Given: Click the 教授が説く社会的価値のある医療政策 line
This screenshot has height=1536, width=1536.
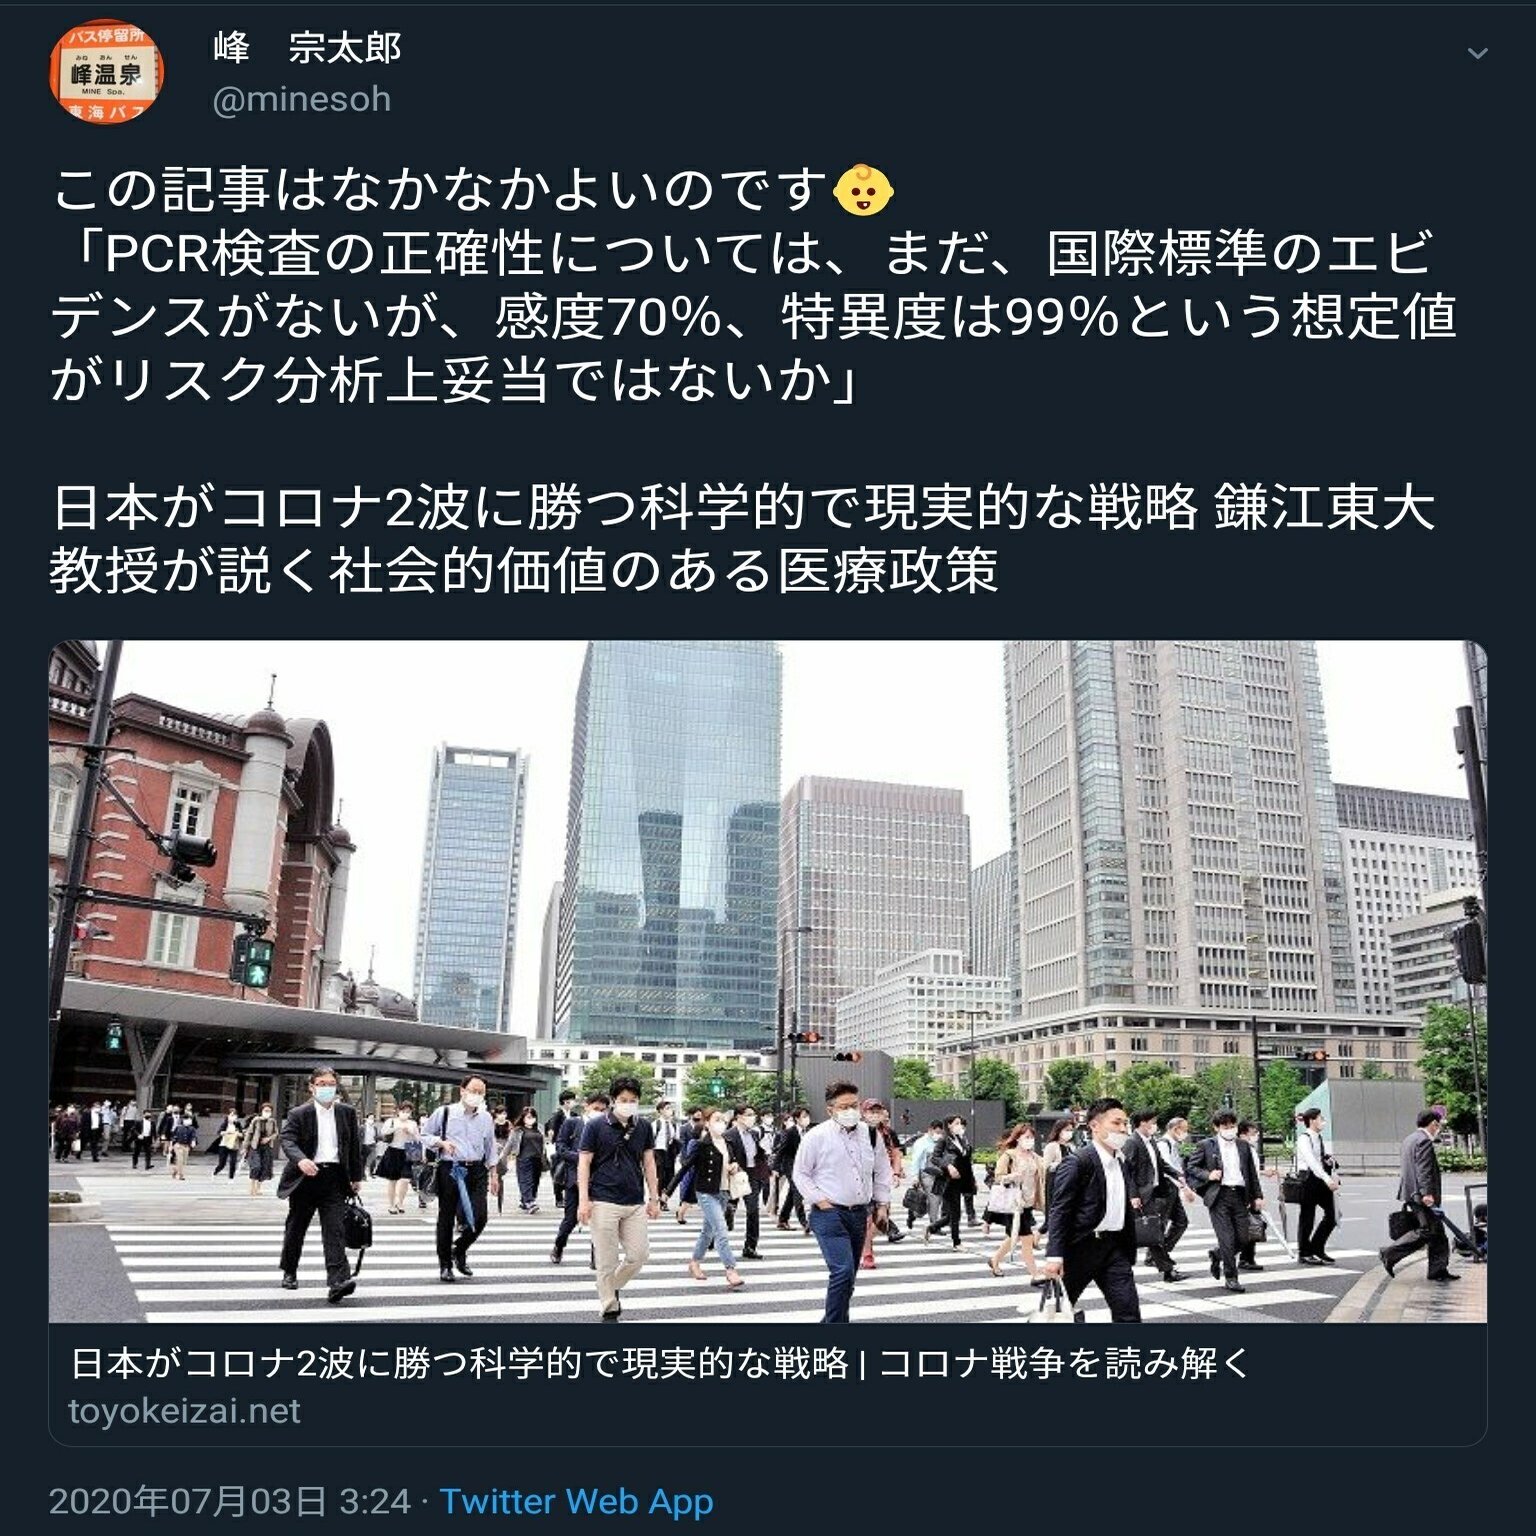Looking at the screenshot, I should click(x=524, y=570).
